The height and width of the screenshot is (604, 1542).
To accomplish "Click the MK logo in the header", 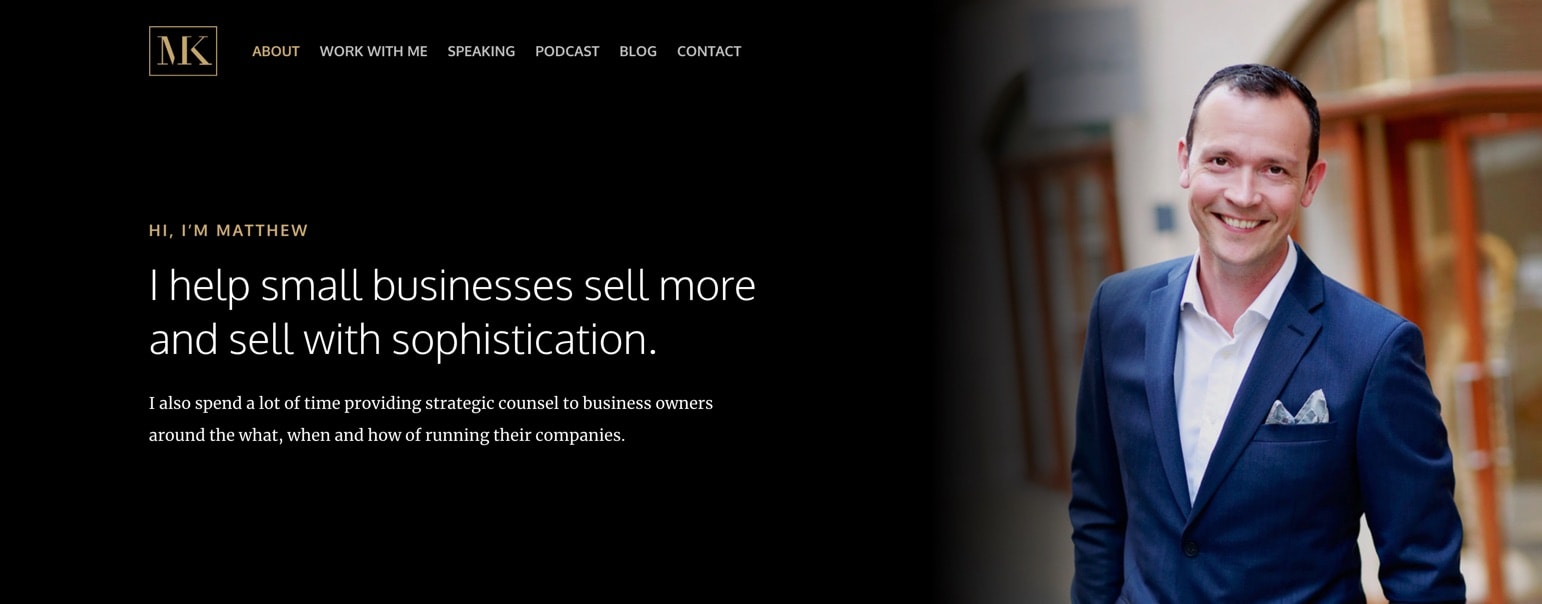I will 183,51.
